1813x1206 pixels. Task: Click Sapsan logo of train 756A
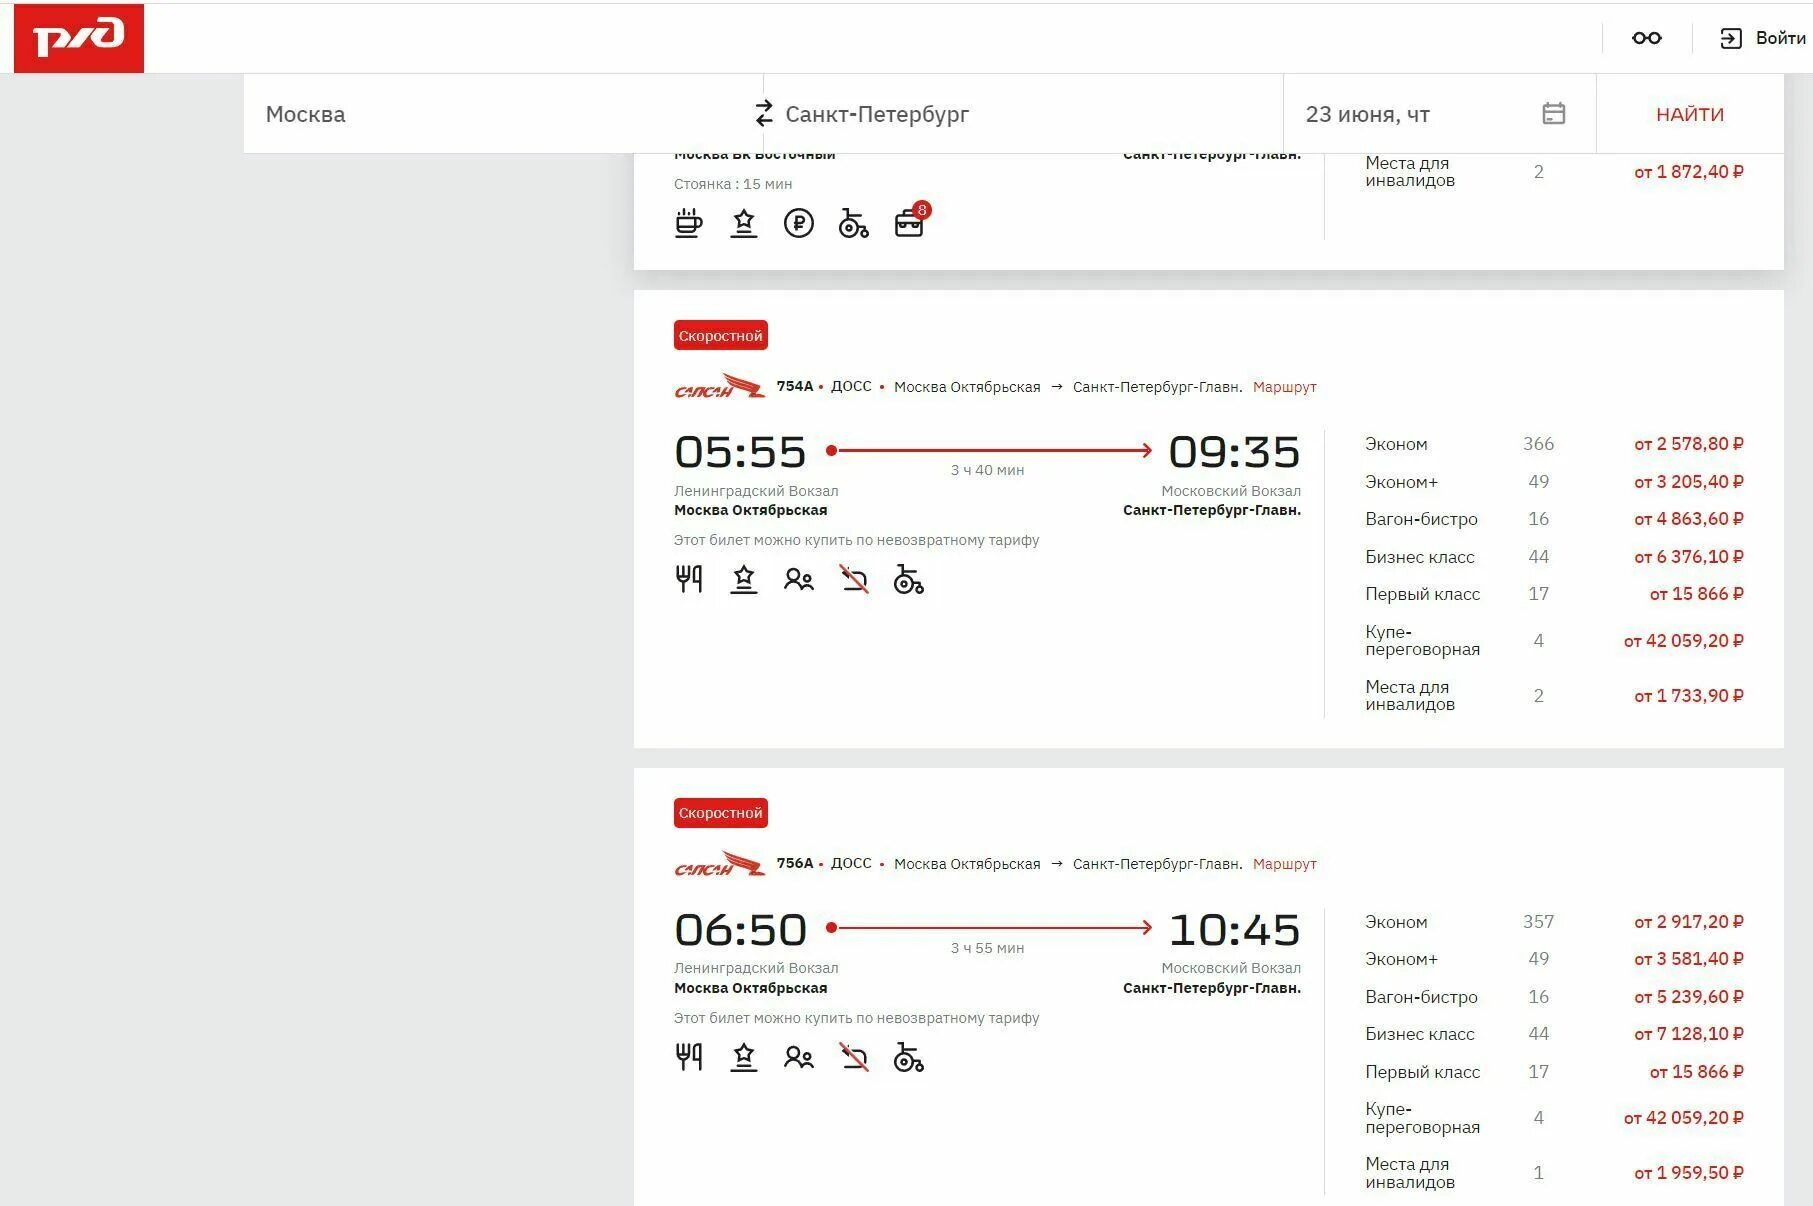tap(720, 864)
